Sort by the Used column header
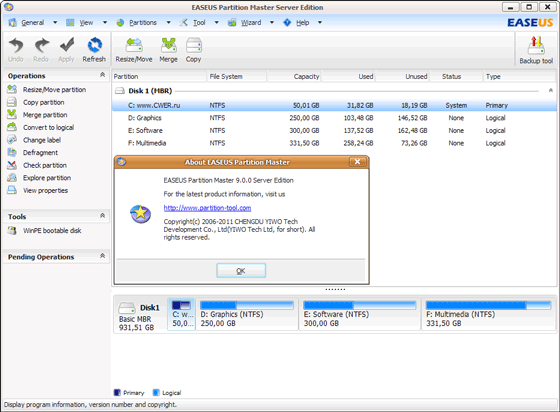This screenshot has height=412, width=560. 348,76
